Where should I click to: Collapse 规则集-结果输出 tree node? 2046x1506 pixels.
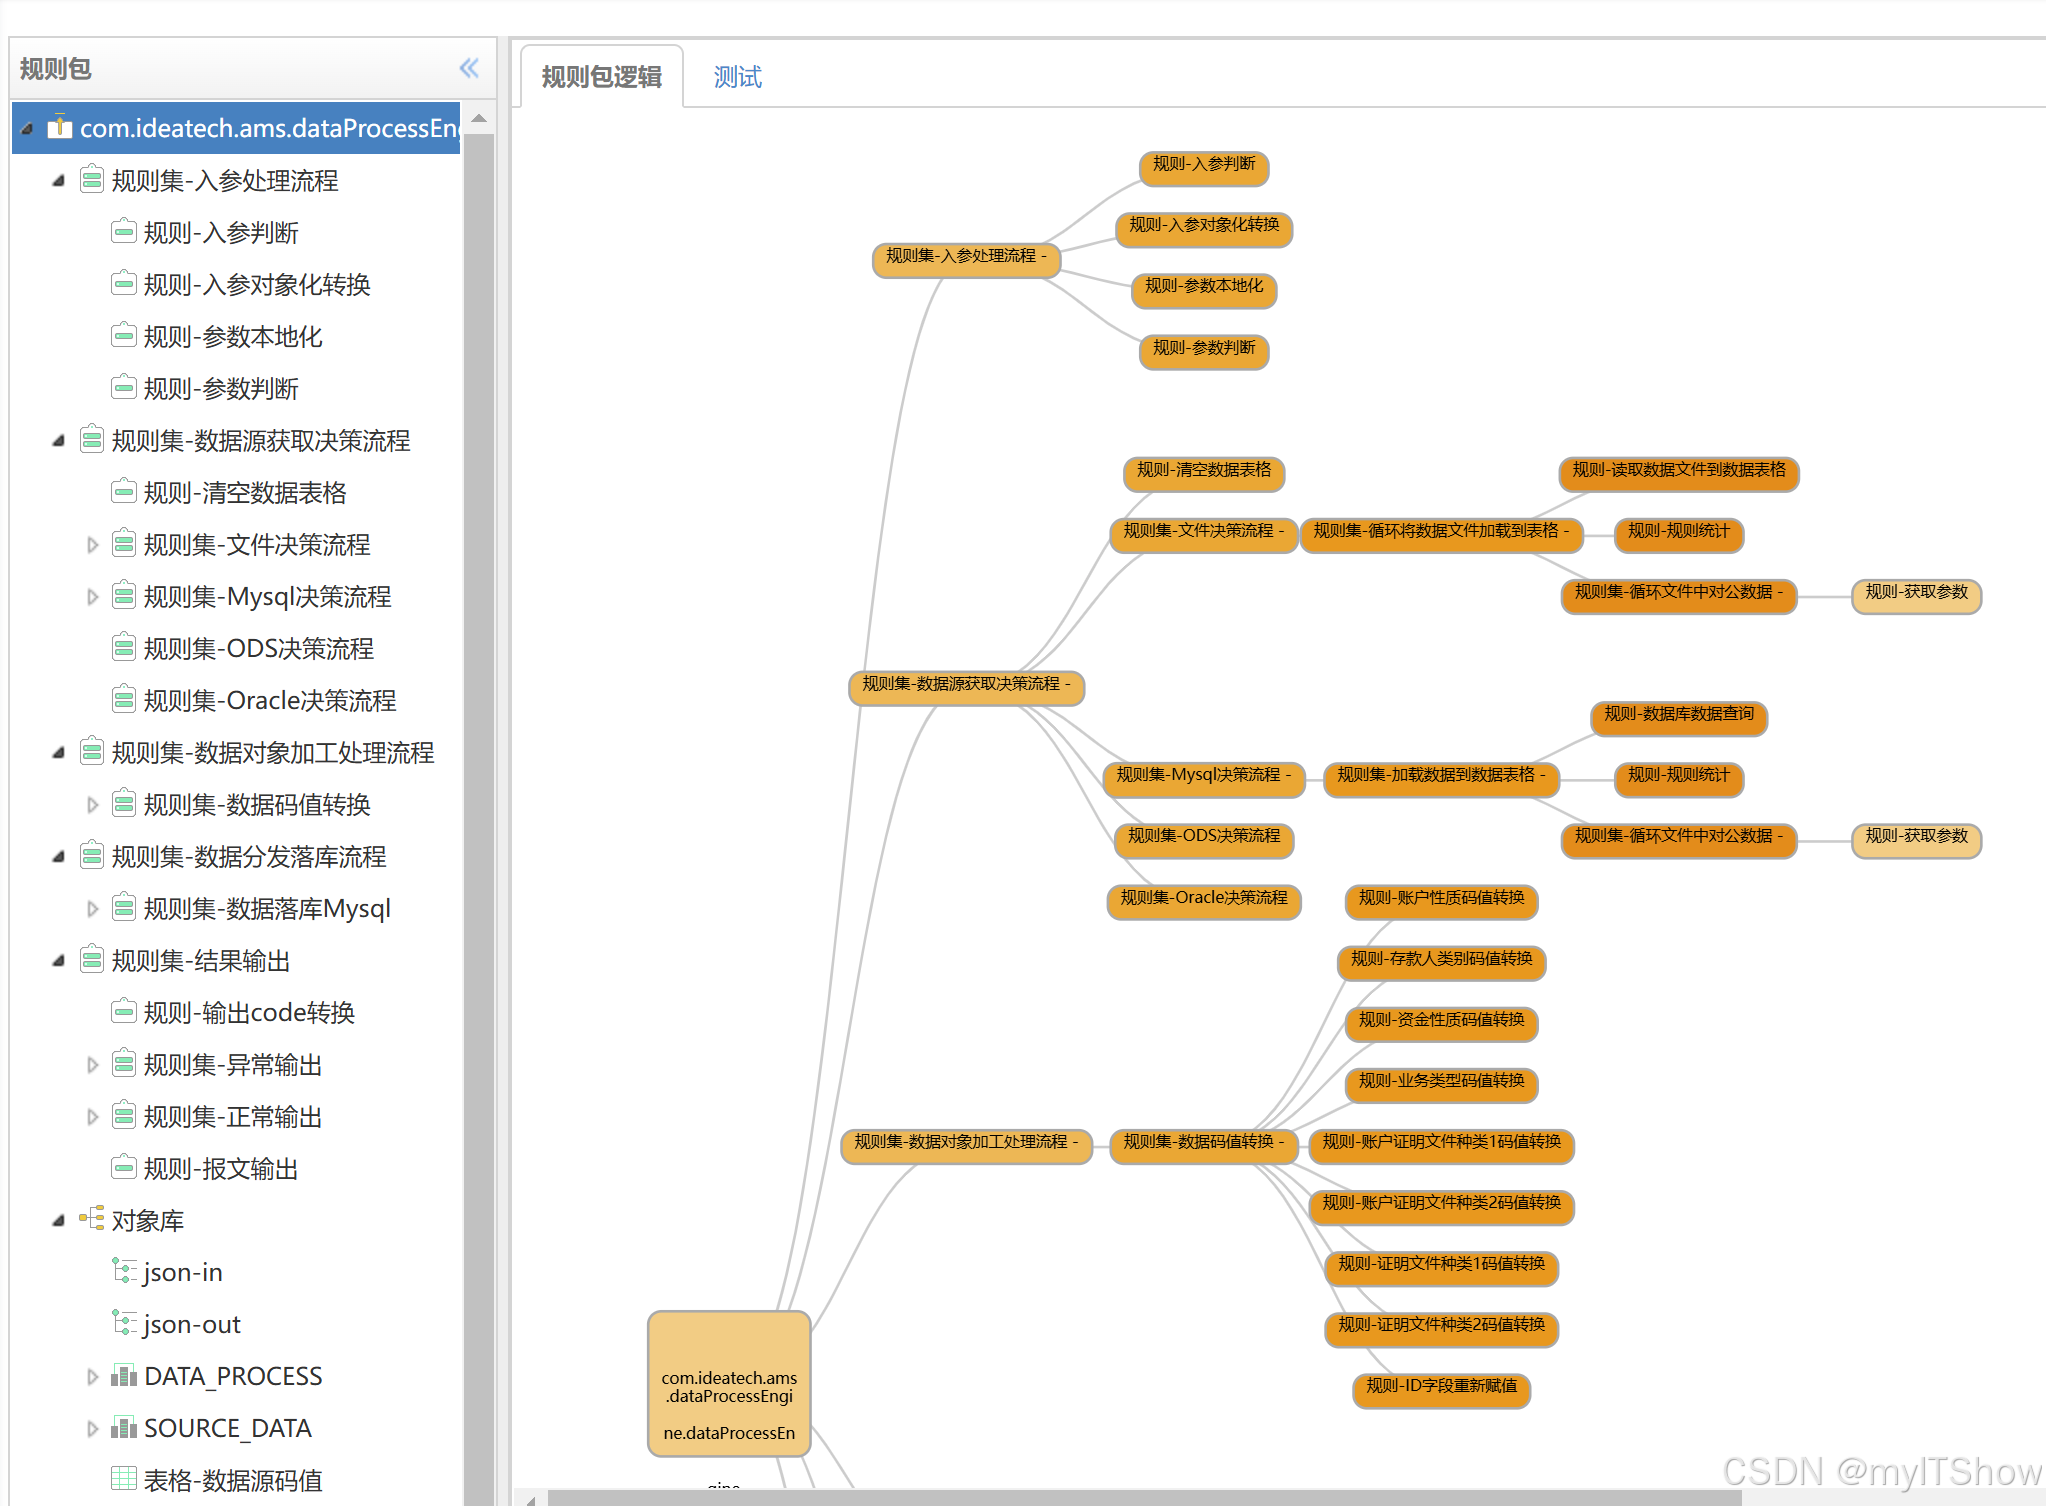click(59, 961)
